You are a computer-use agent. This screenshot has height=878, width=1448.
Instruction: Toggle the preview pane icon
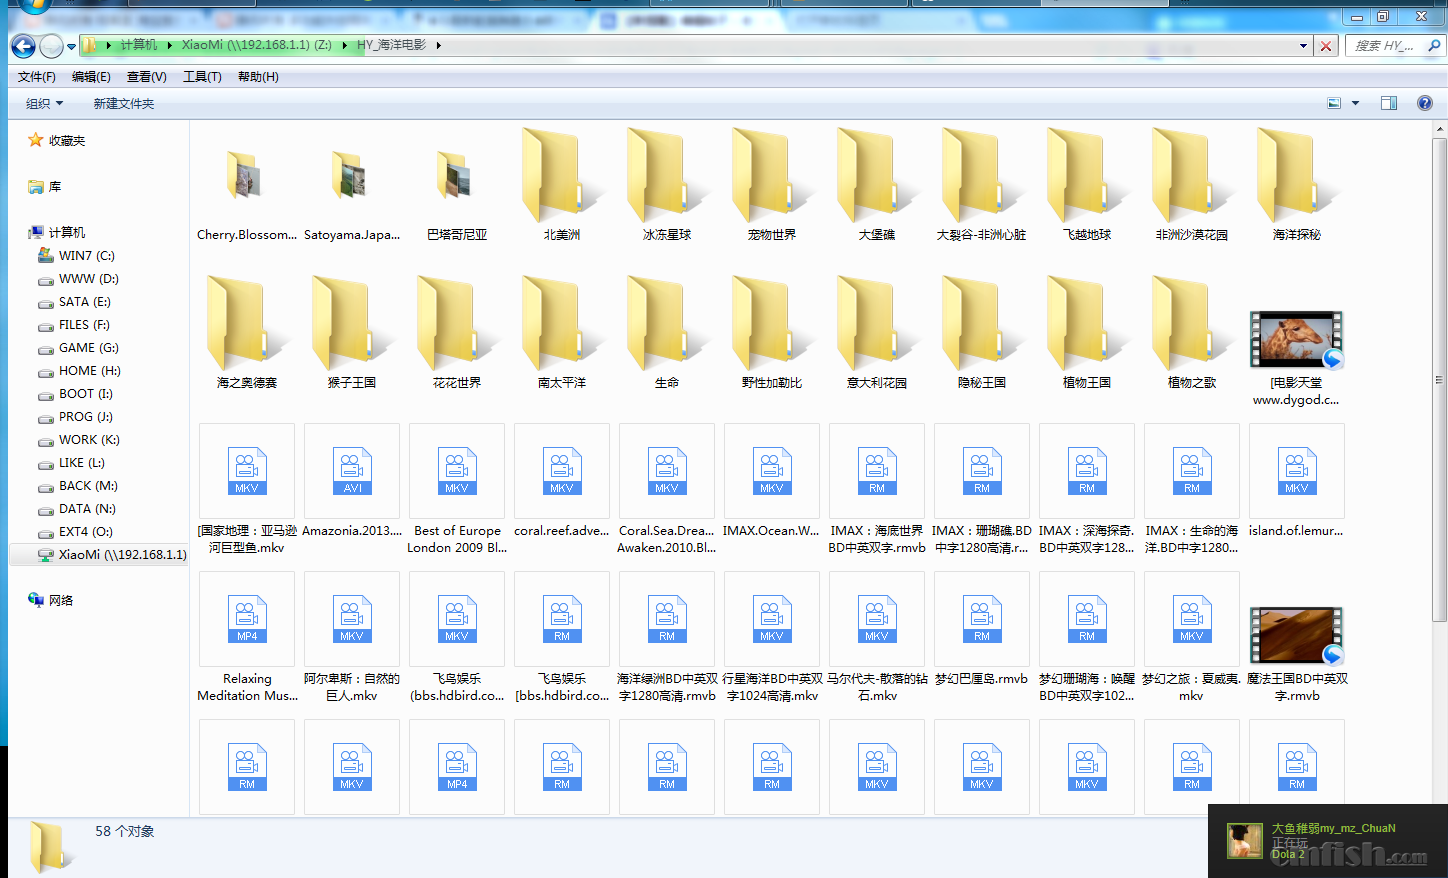1389,103
